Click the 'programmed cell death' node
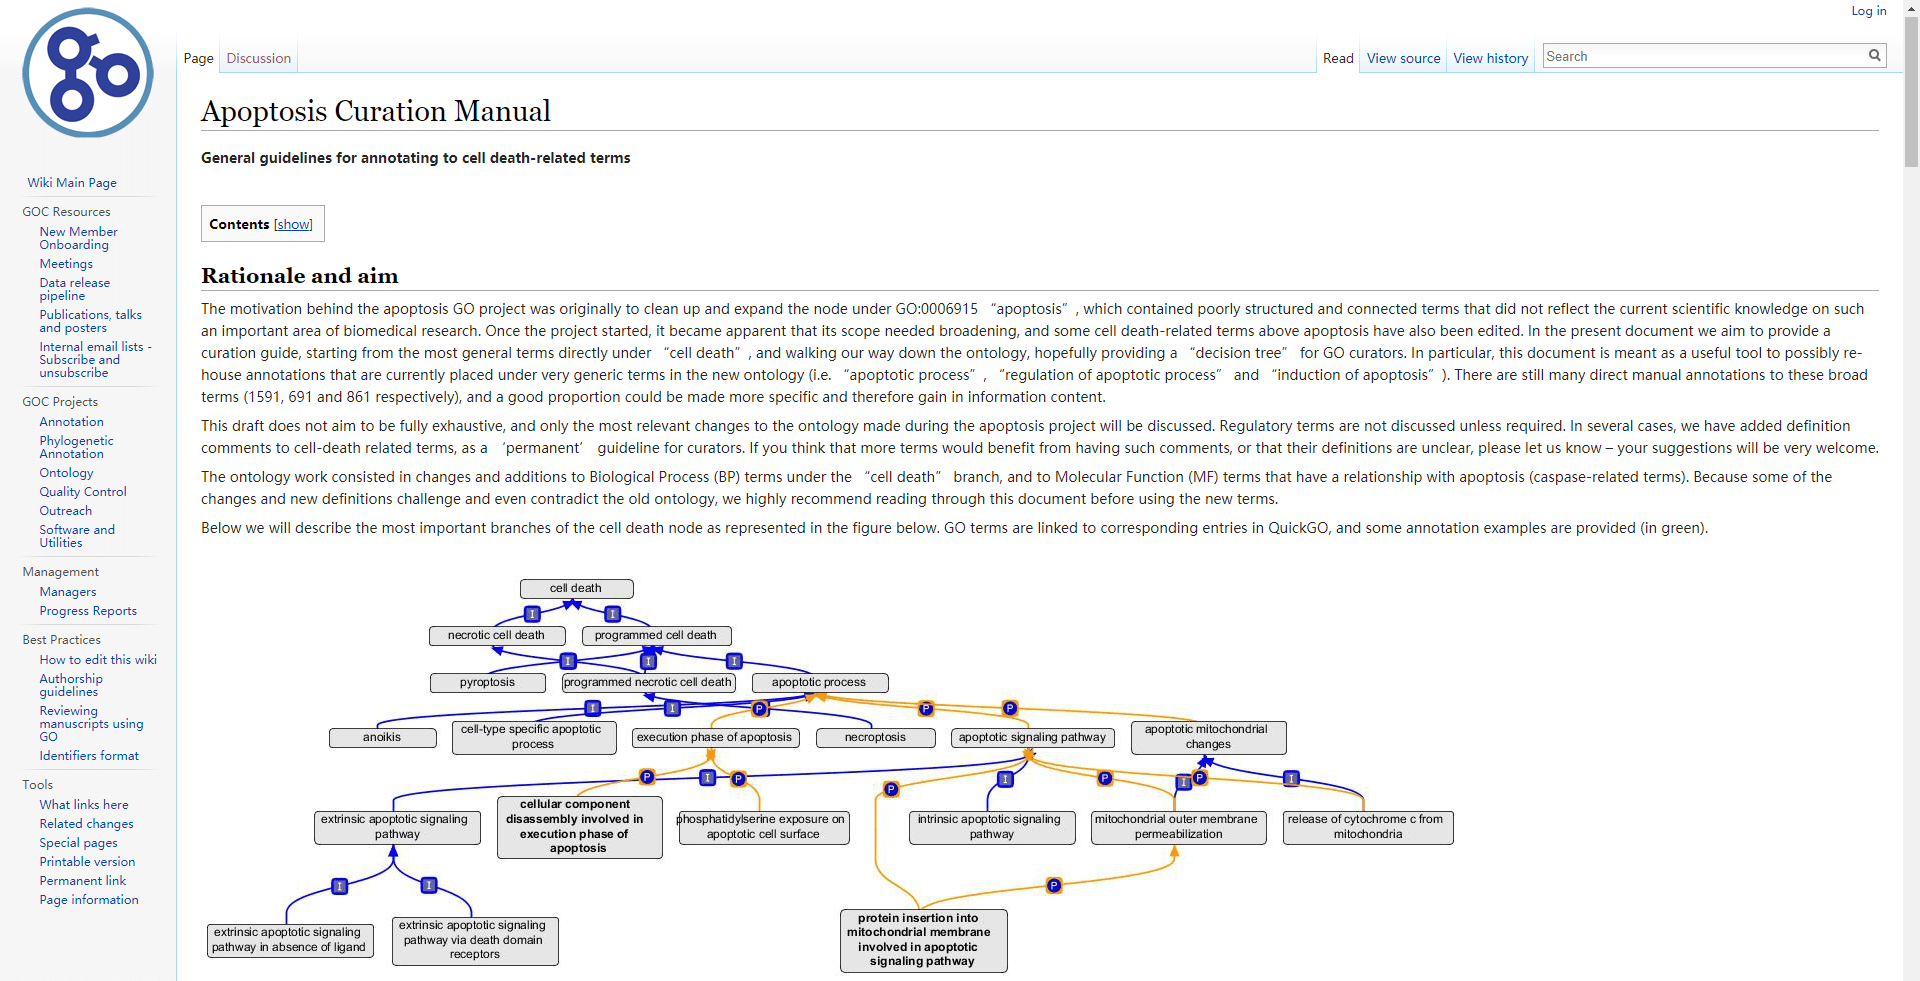The width and height of the screenshot is (1920, 981). coord(656,635)
